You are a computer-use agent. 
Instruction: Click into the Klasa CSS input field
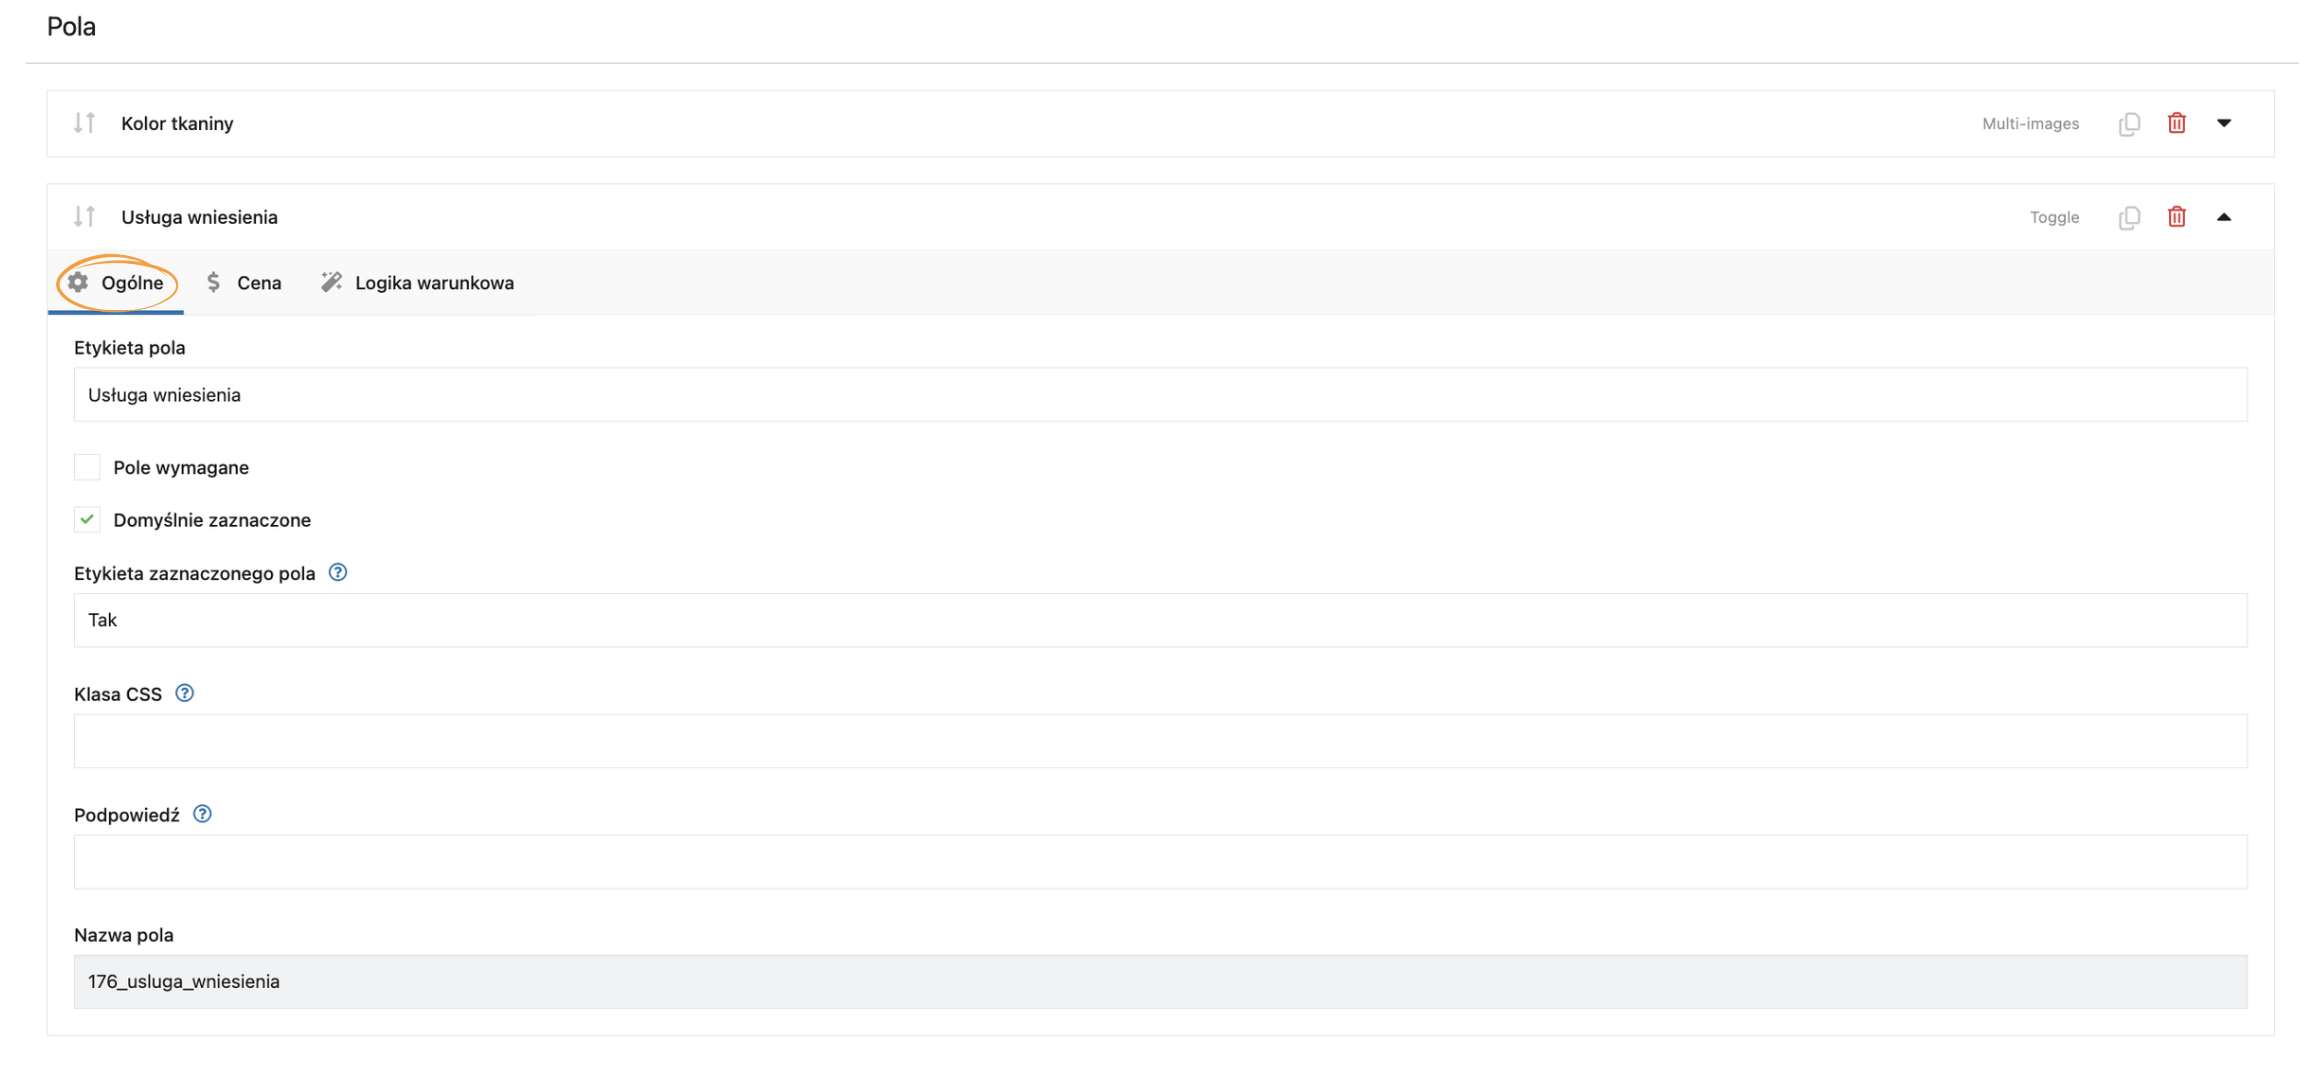[x=1160, y=741]
